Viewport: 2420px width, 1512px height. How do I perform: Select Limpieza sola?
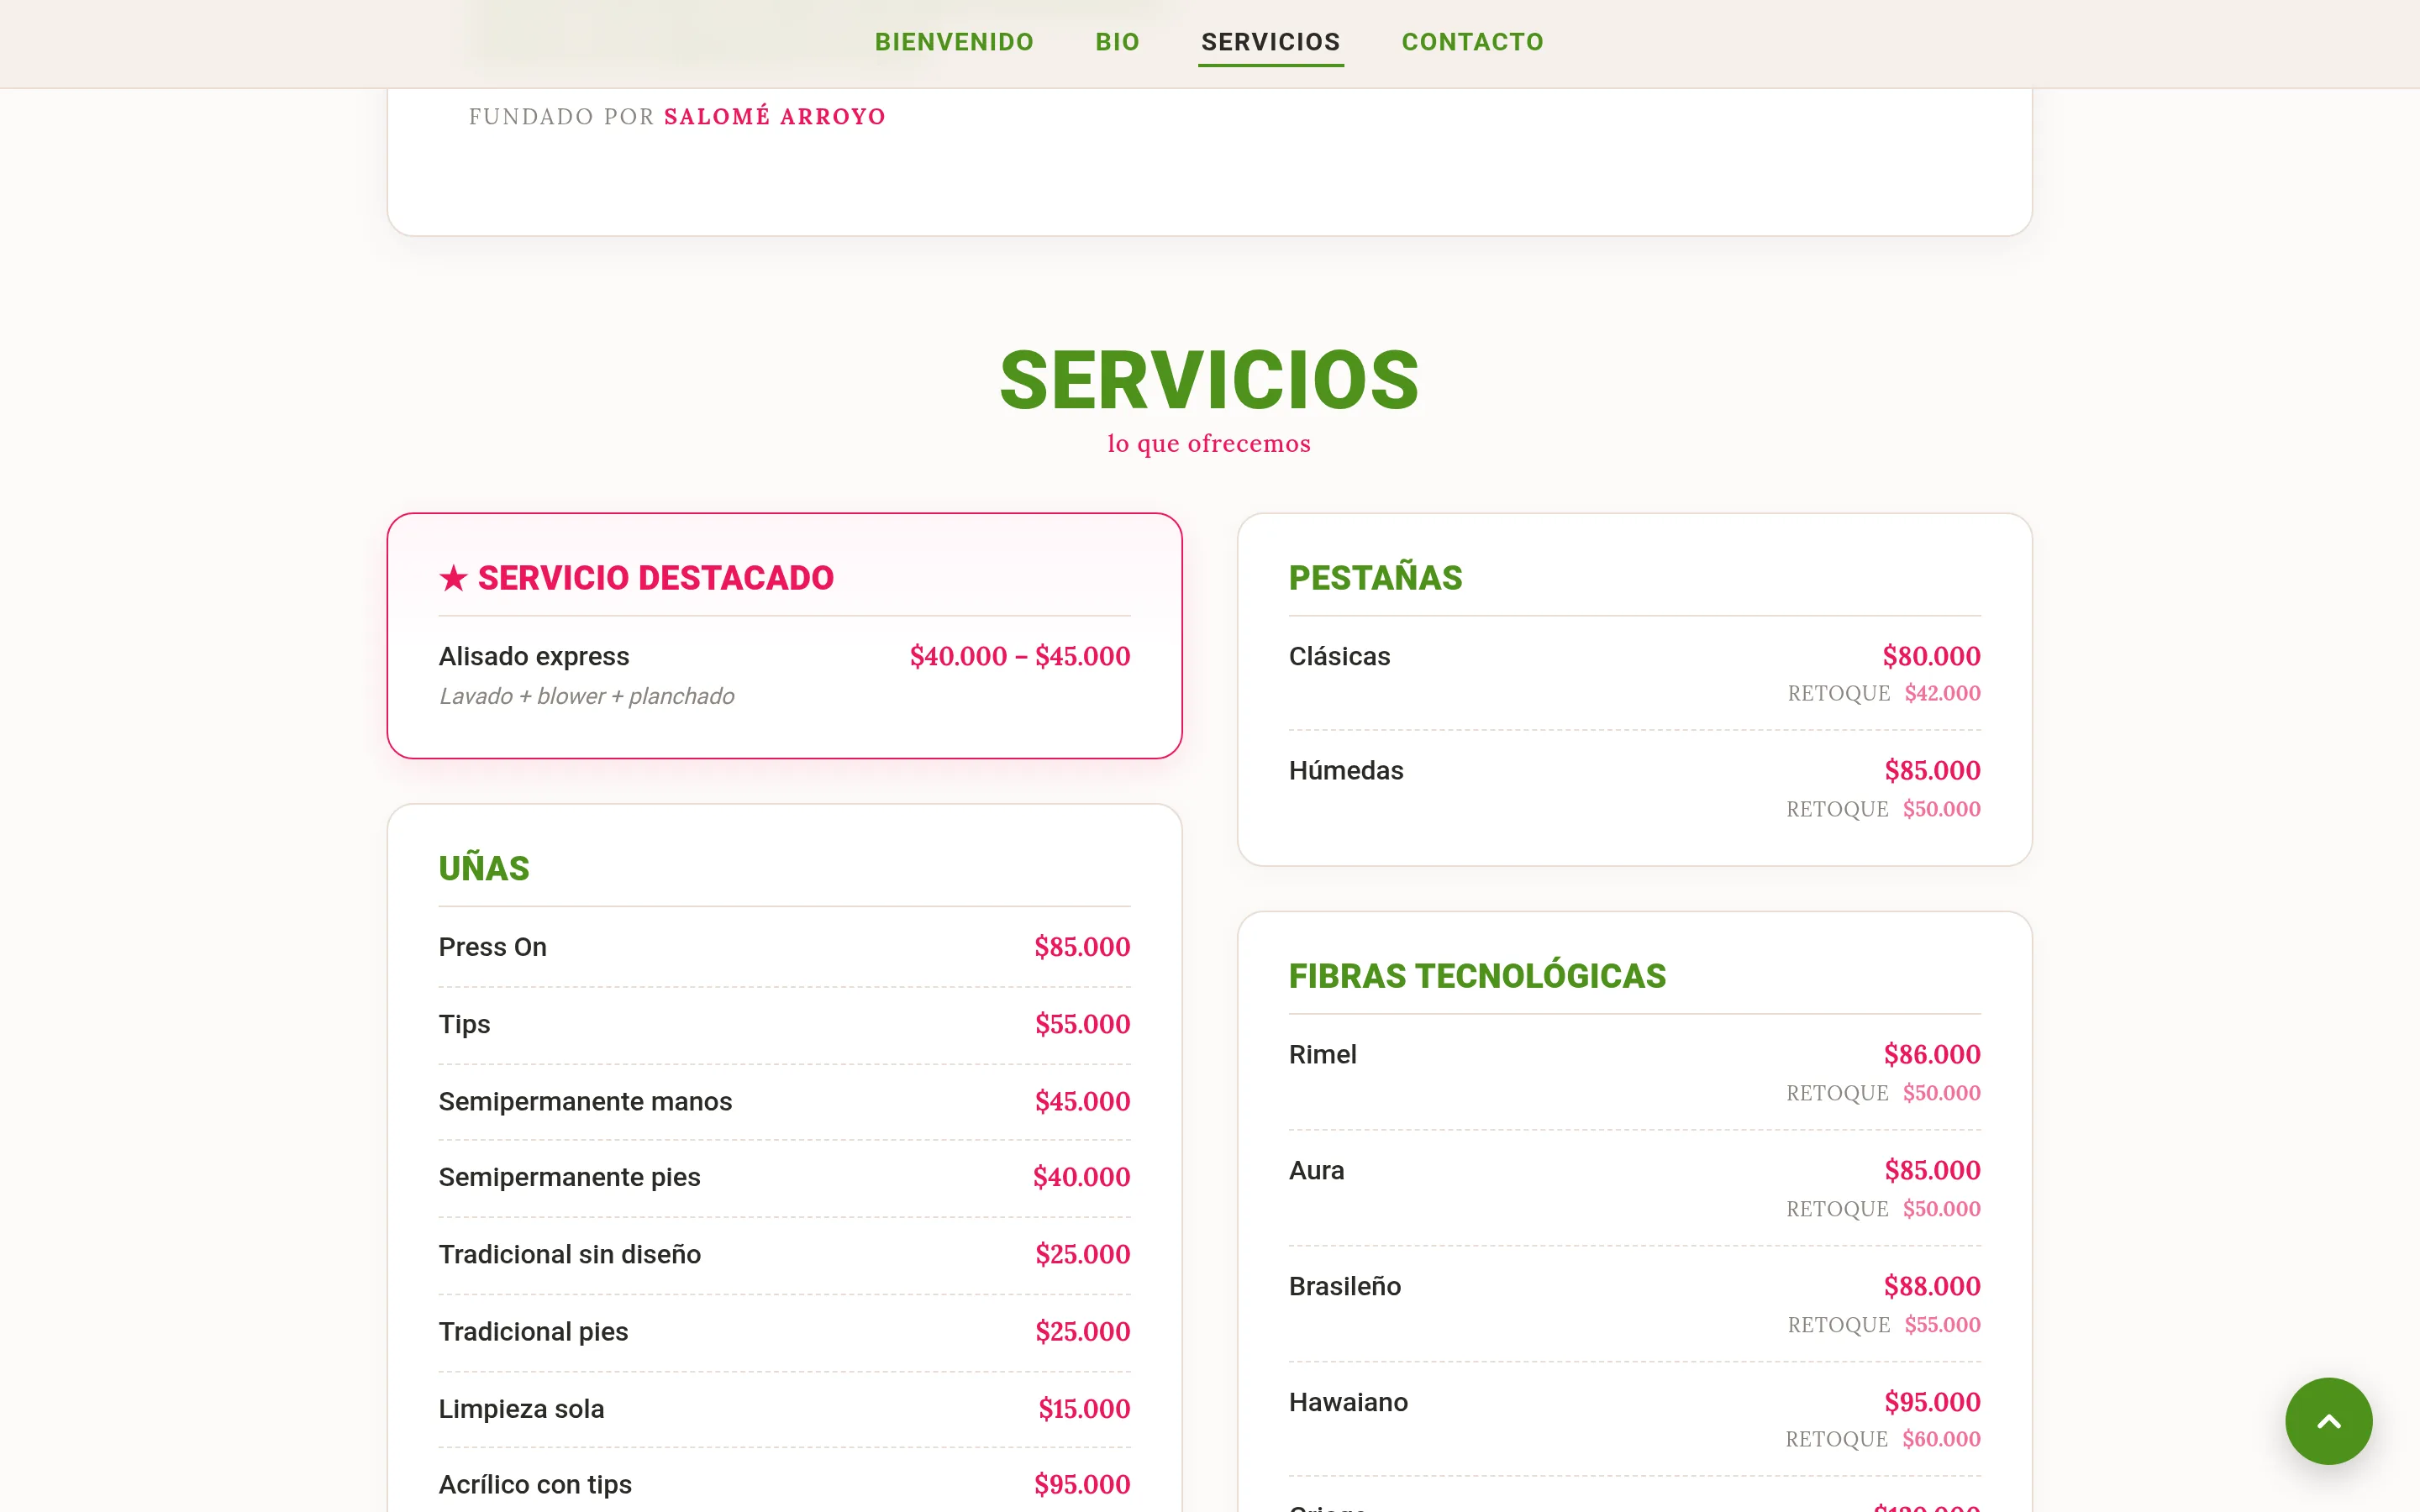tap(521, 1409)
